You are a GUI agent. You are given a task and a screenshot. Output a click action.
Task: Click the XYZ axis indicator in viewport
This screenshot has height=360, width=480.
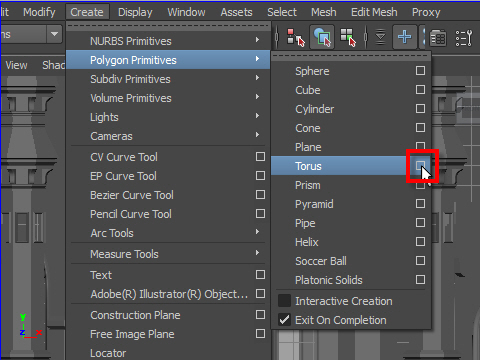coord(30,326)
